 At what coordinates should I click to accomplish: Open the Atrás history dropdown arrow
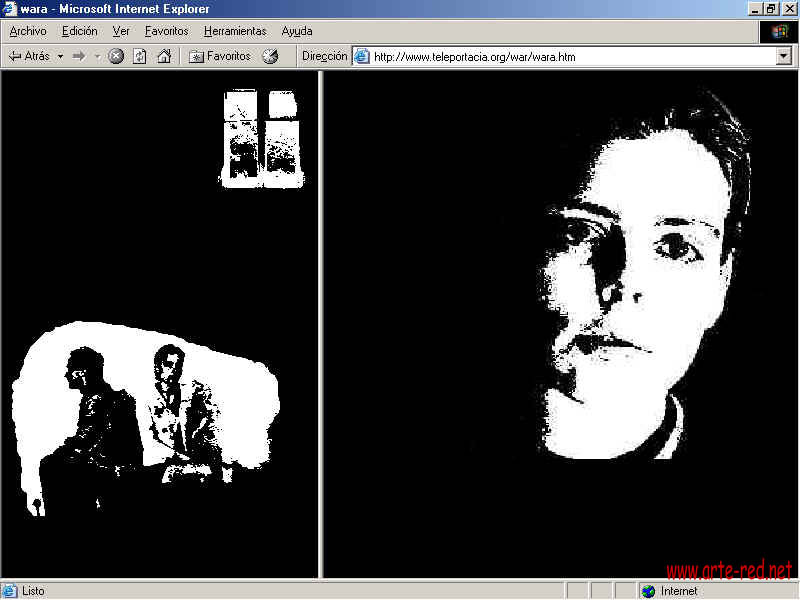pos(60,57)
